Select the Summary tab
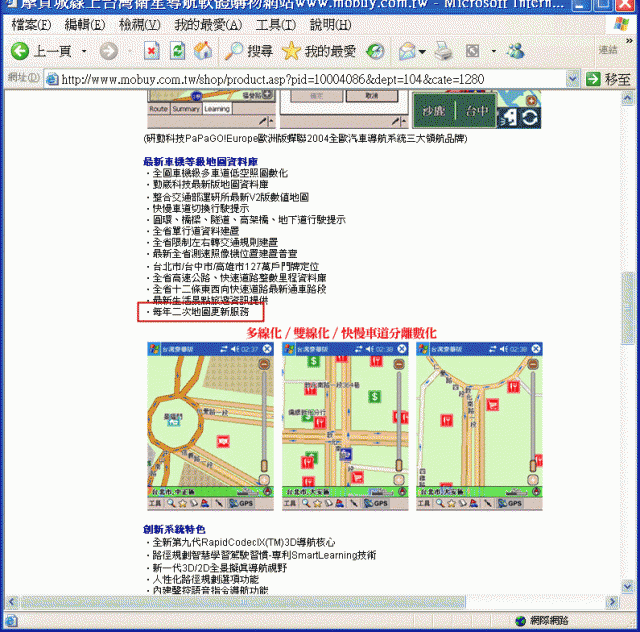Viewport: 640px width, 632px height. 186,109
